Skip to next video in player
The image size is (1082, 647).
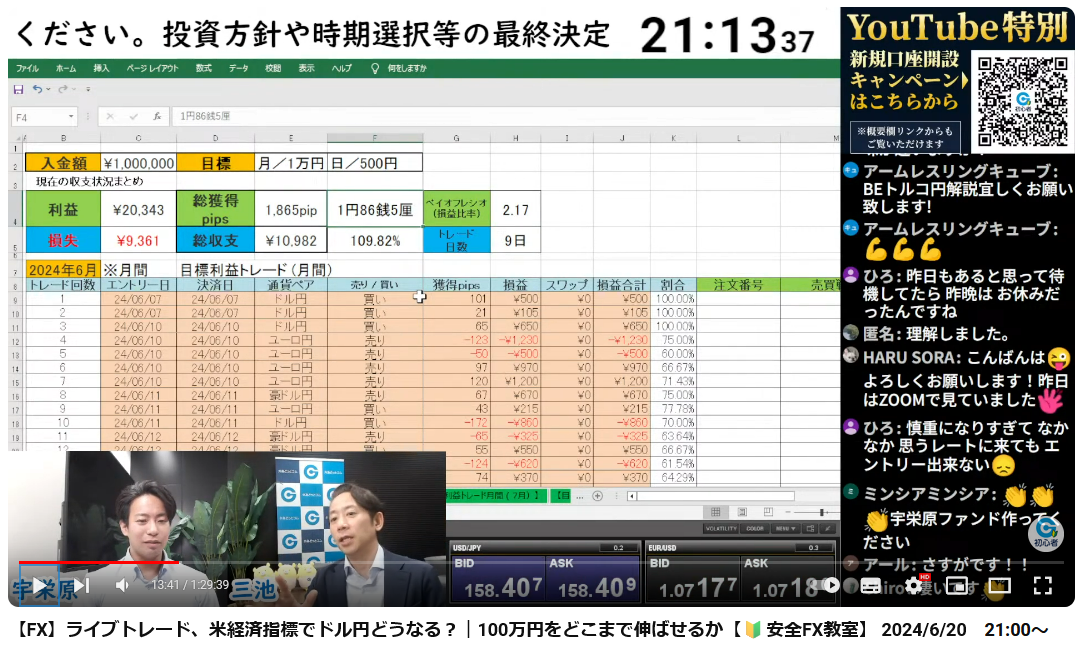(x=82, y=585)
